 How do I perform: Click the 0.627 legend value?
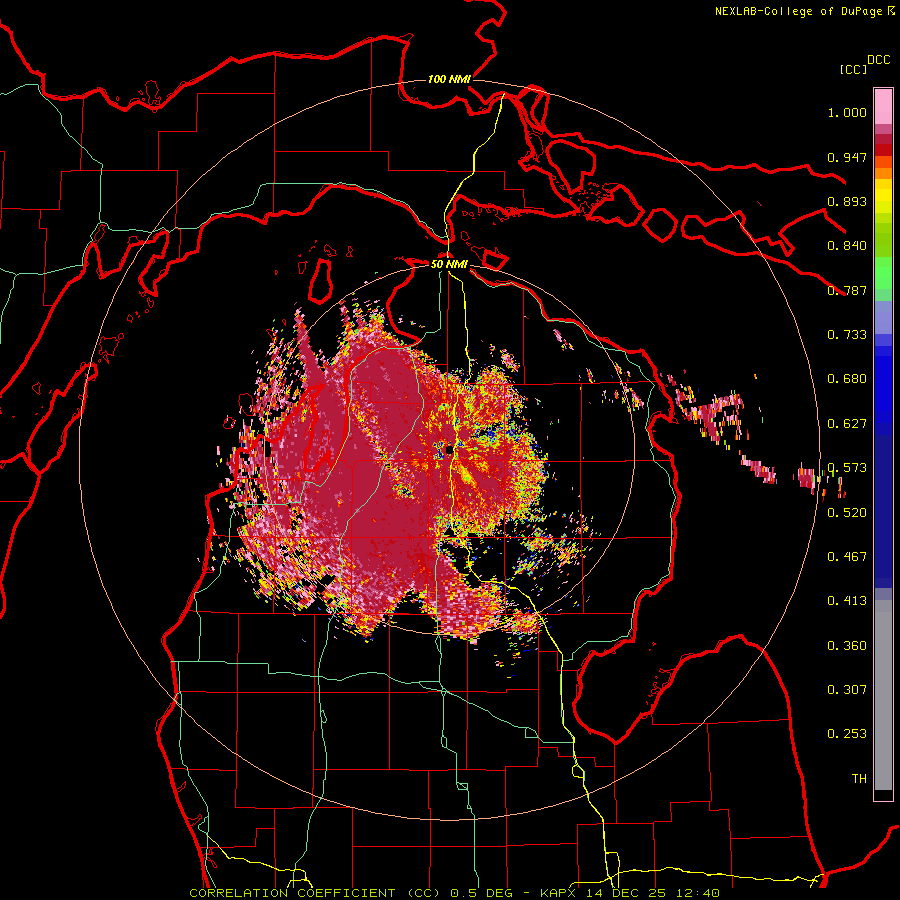point(847,424)
